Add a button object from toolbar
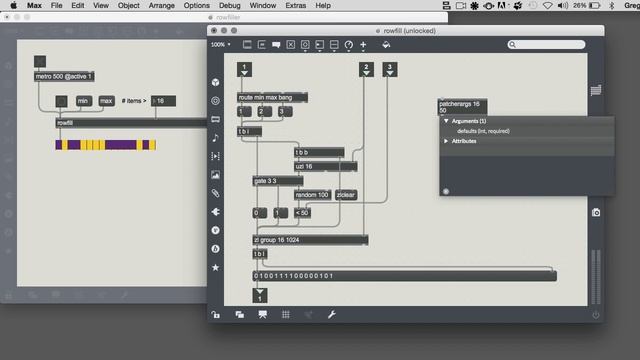This screenshot has height=360, width=640. [305, 44]
